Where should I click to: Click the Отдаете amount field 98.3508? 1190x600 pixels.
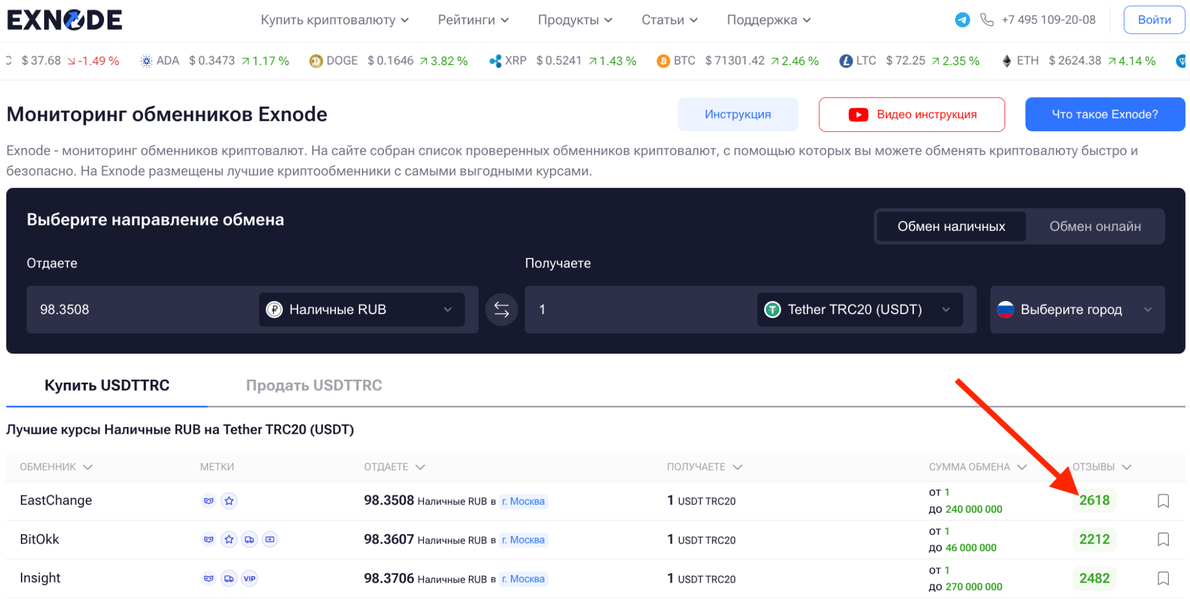143,309
